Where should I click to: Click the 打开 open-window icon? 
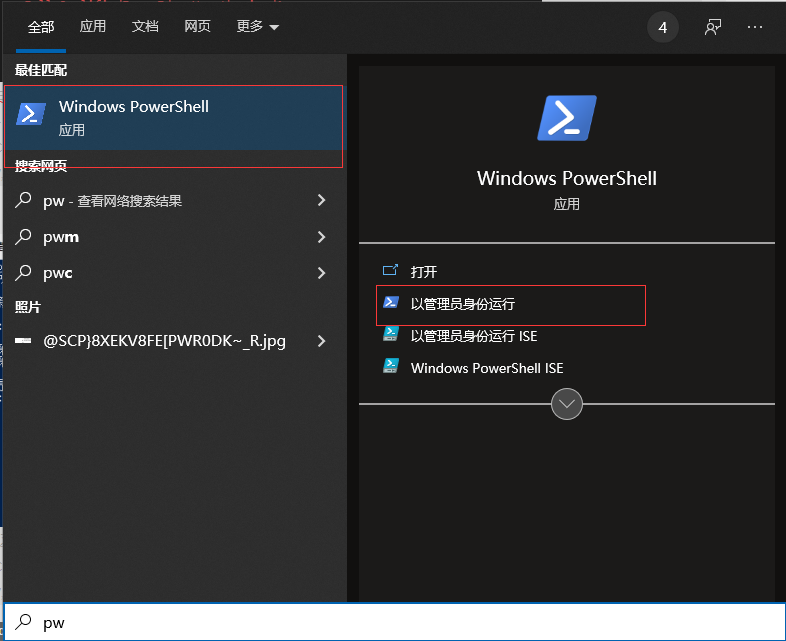tap(390, 271)
